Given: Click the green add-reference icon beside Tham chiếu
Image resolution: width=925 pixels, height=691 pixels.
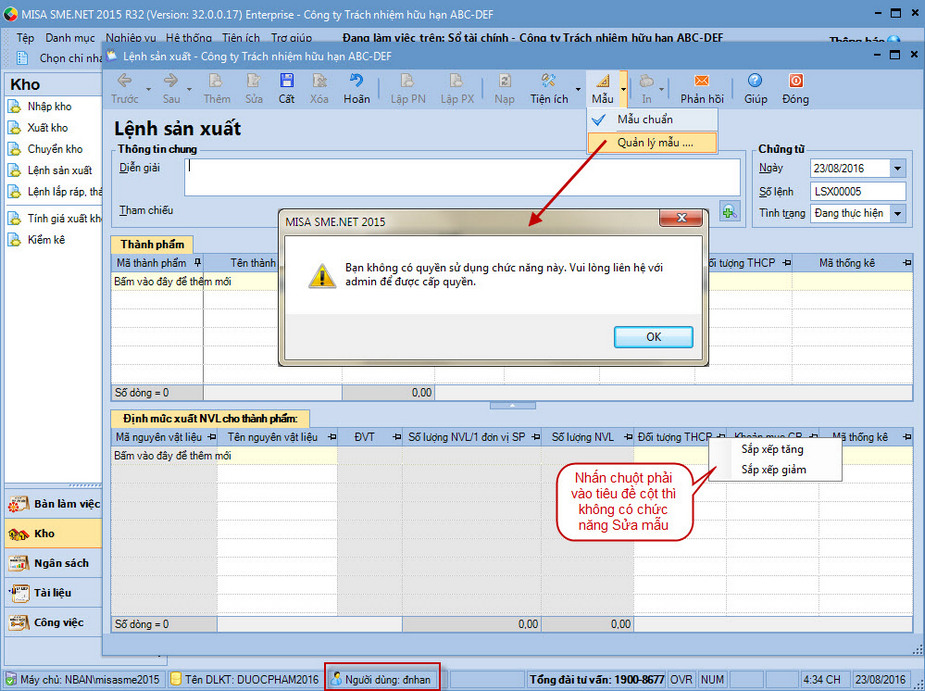Looking at the screenshot, I should pyautogui.click(x=730, y=211).
